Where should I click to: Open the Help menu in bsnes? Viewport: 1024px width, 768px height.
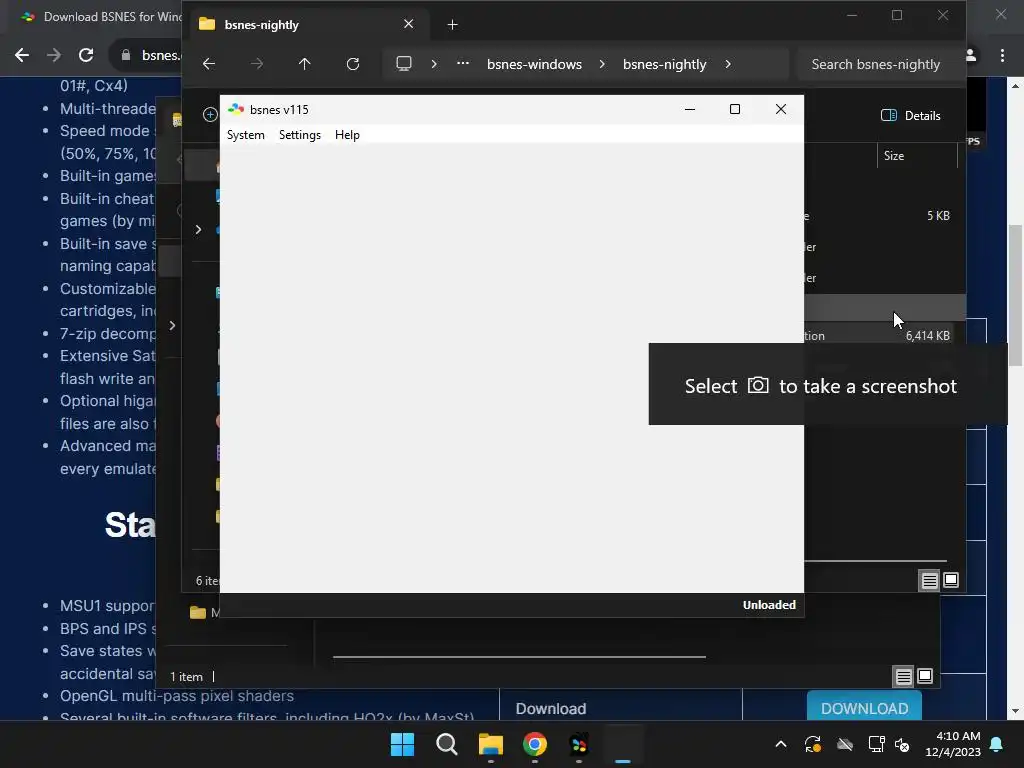(x=347, y=135)
